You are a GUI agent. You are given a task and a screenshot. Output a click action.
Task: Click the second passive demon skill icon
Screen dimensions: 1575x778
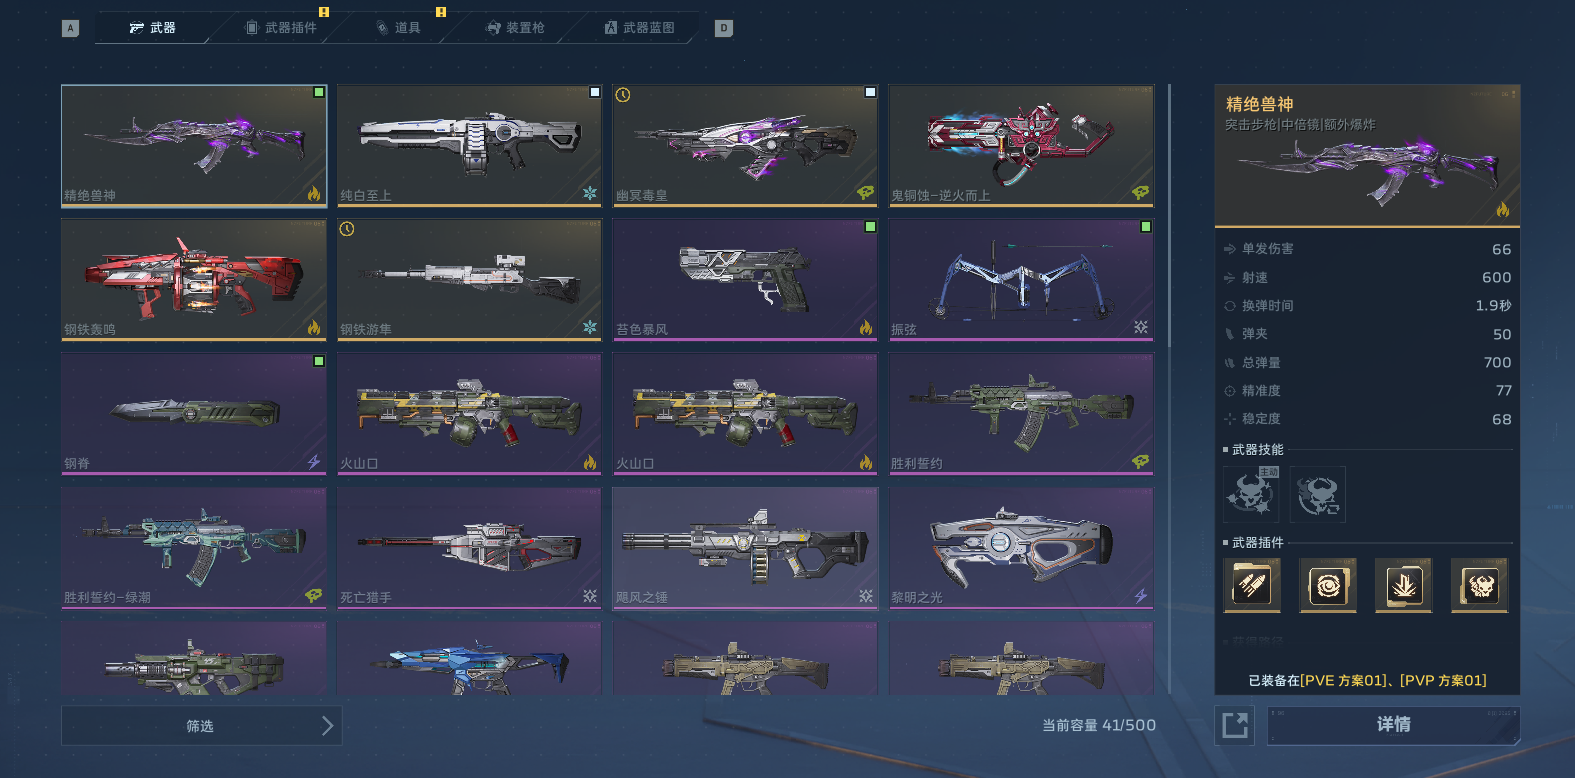[x=1318, y=494]
